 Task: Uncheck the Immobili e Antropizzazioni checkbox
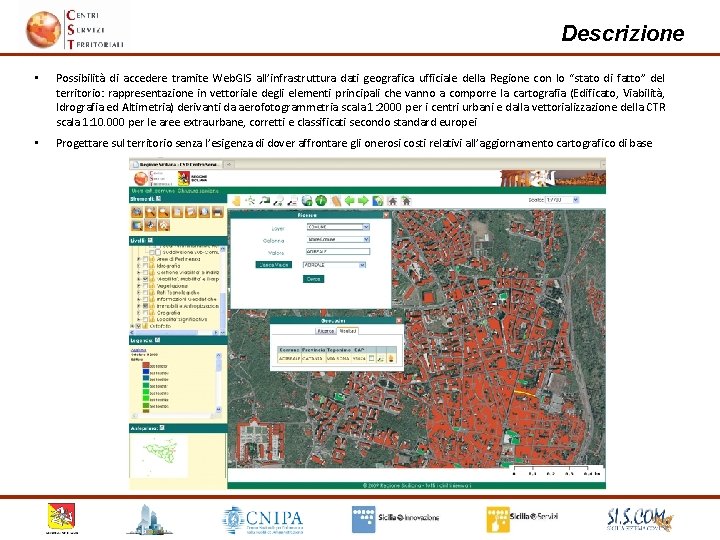pos(146,306)
